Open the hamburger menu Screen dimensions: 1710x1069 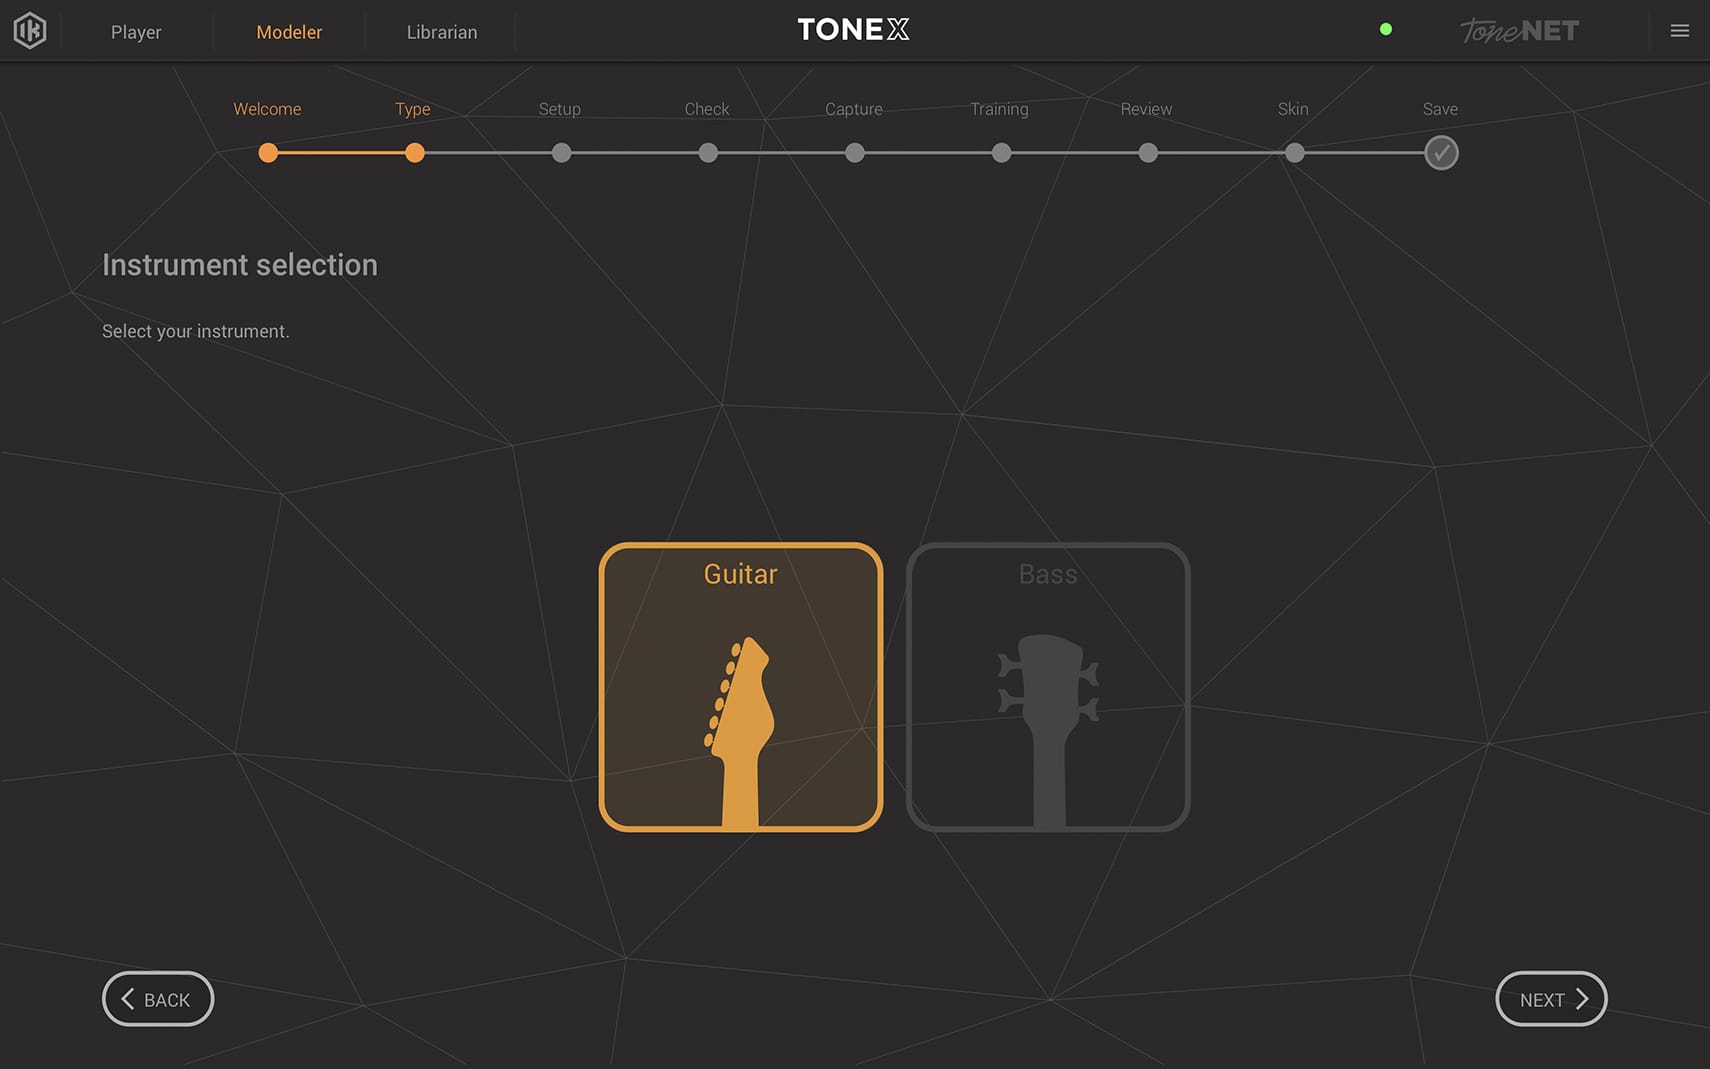[x=1679, y=30]
